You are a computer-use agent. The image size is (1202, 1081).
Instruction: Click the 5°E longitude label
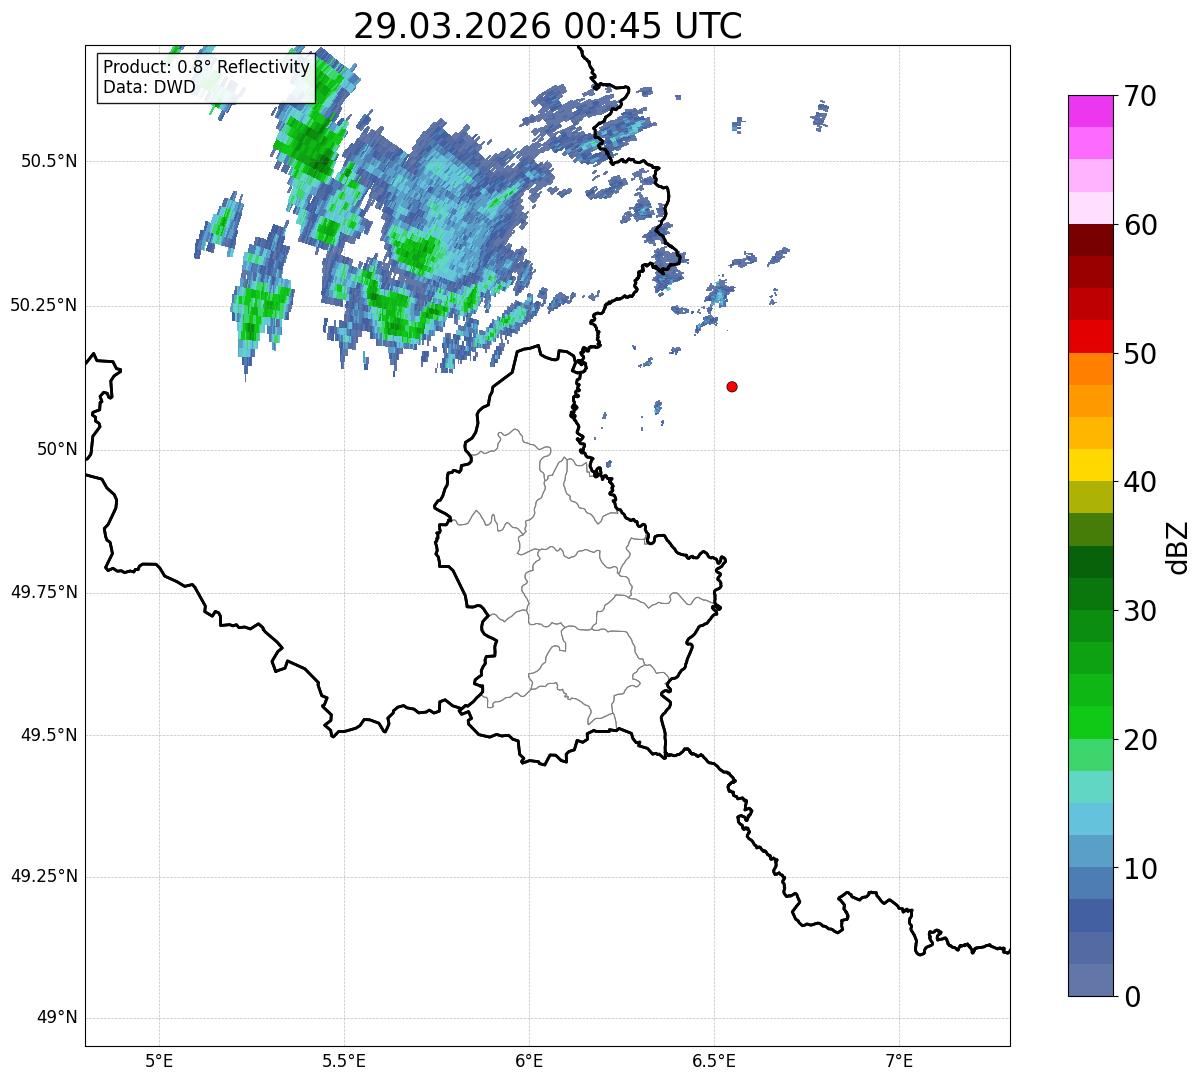click(x=159, y=1060)
